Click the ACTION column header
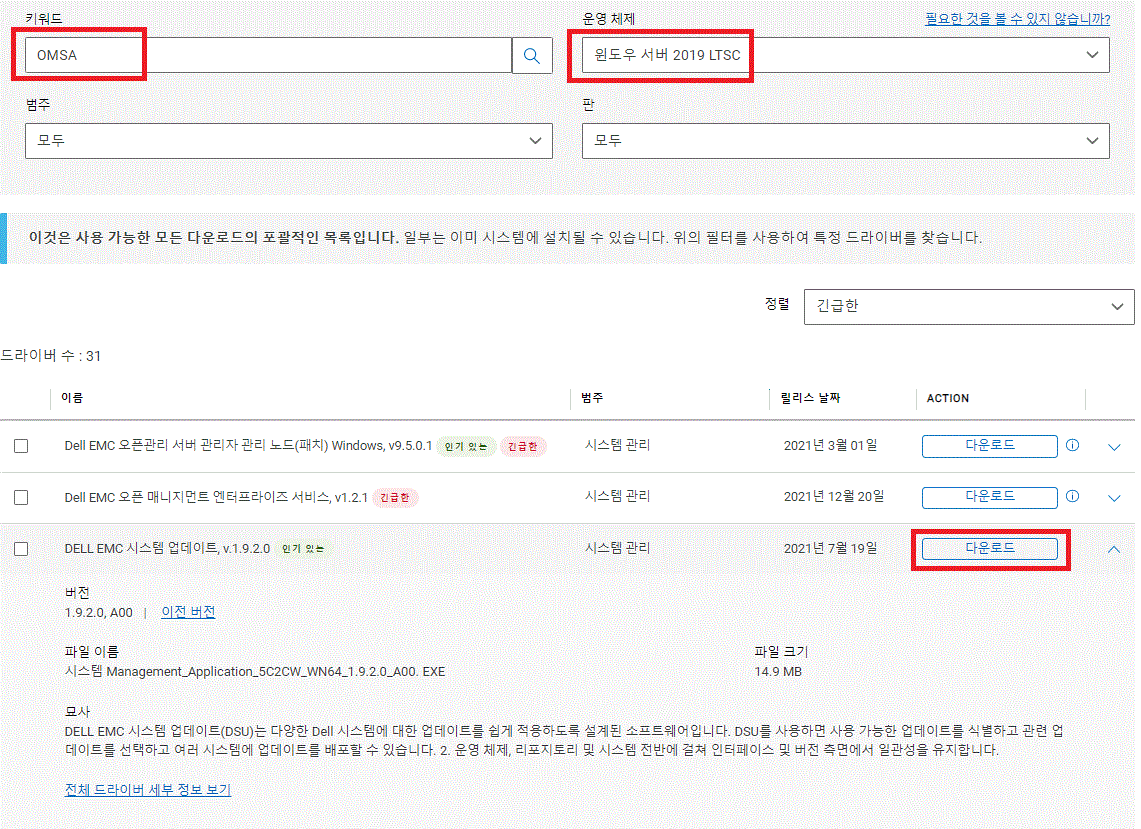Screen dimensions: 1141x829 point(947,398)
